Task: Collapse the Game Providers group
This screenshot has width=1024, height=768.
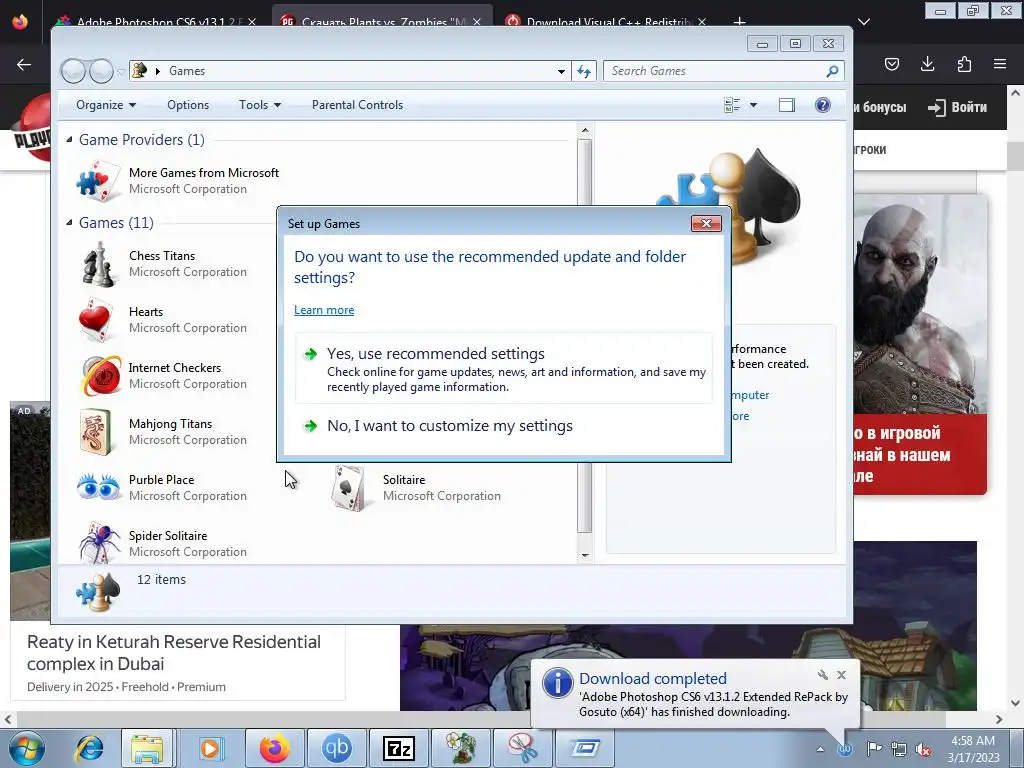Action: tap(69, 139)
